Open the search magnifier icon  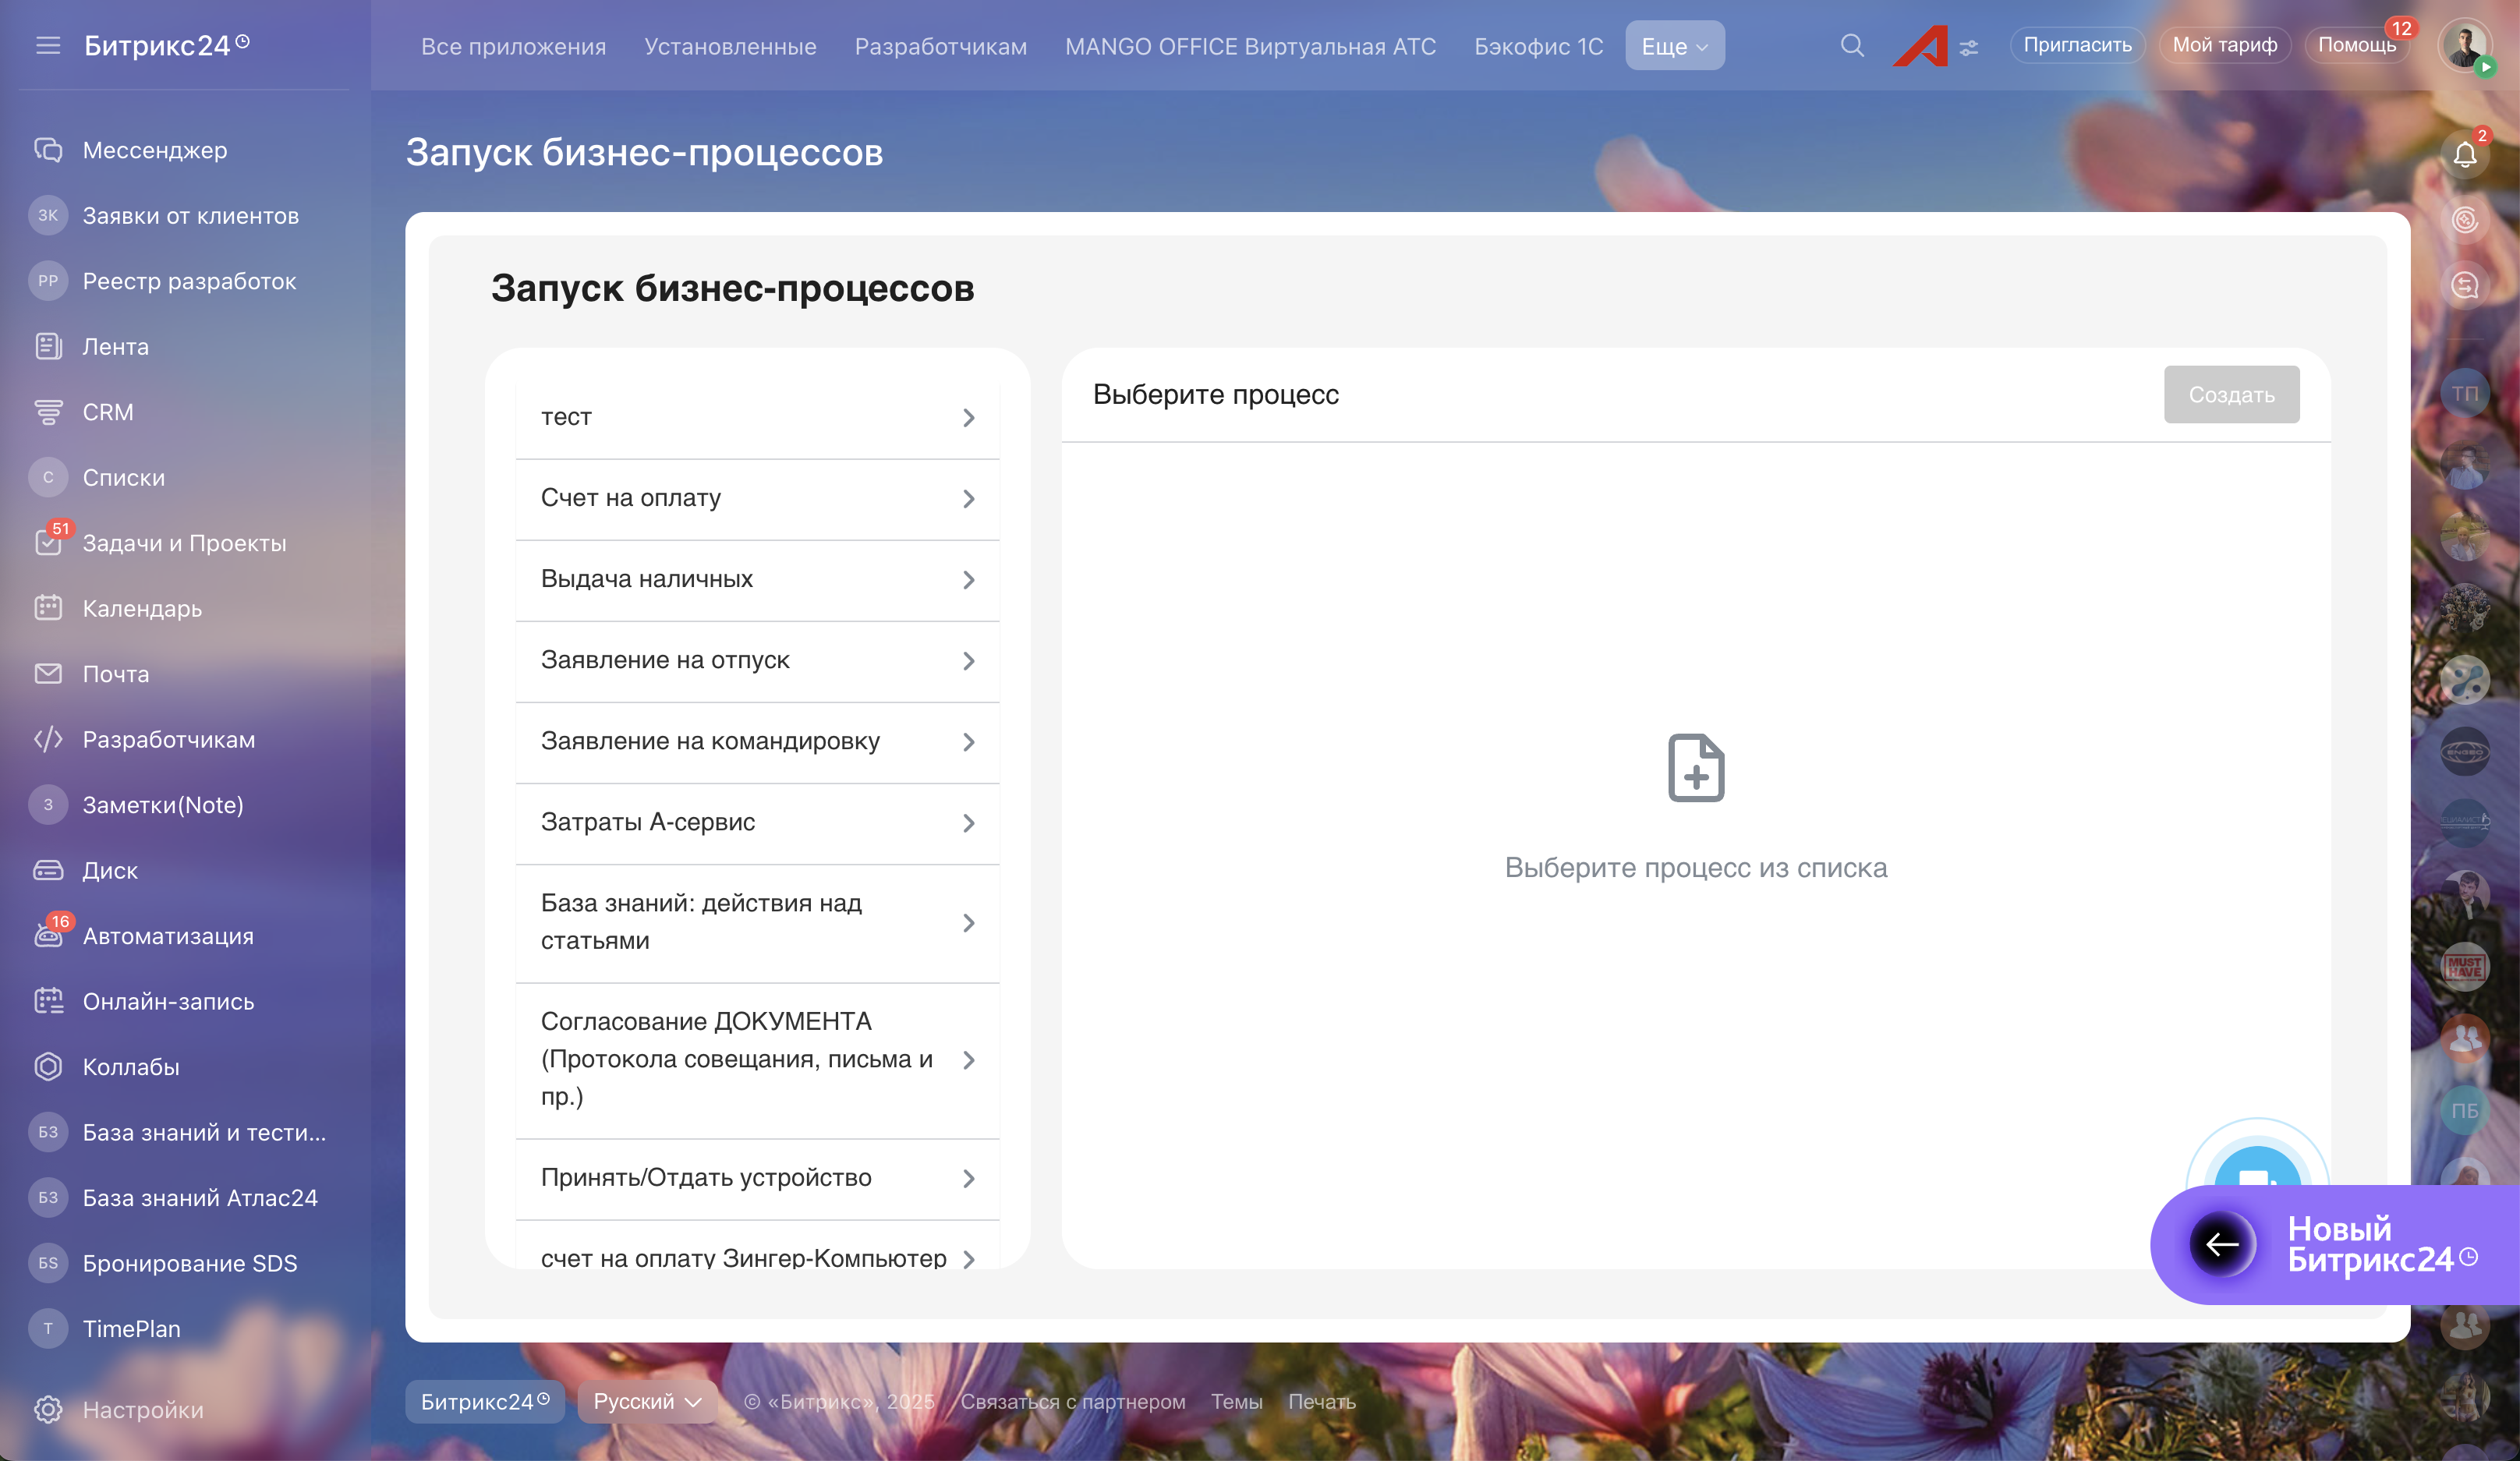tap(1851, 46)
